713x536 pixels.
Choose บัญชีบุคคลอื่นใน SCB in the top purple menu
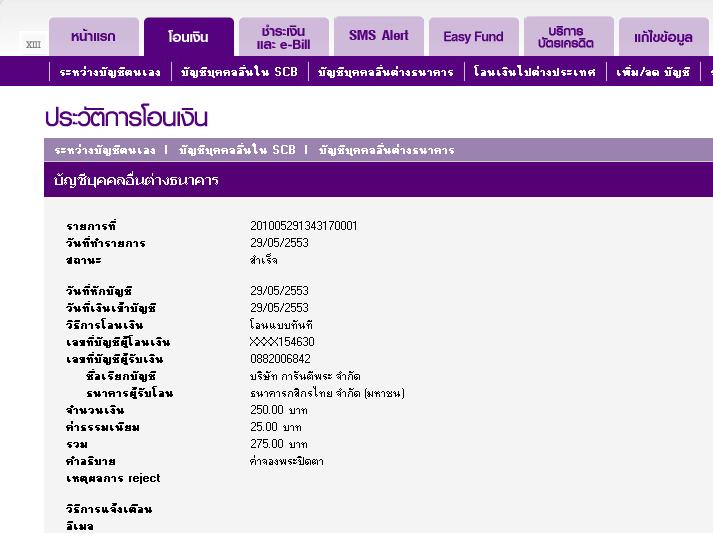point(239,72)
